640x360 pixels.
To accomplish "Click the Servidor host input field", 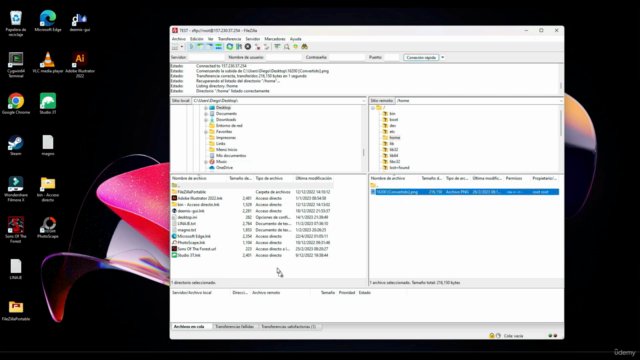I will coord(206,58).
